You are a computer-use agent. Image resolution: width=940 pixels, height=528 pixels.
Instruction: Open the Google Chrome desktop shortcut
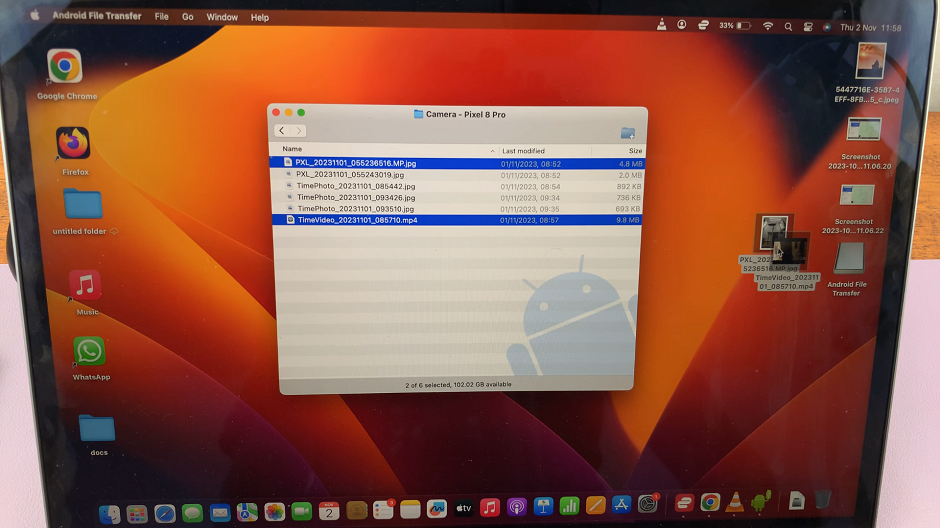click(65, 66)
